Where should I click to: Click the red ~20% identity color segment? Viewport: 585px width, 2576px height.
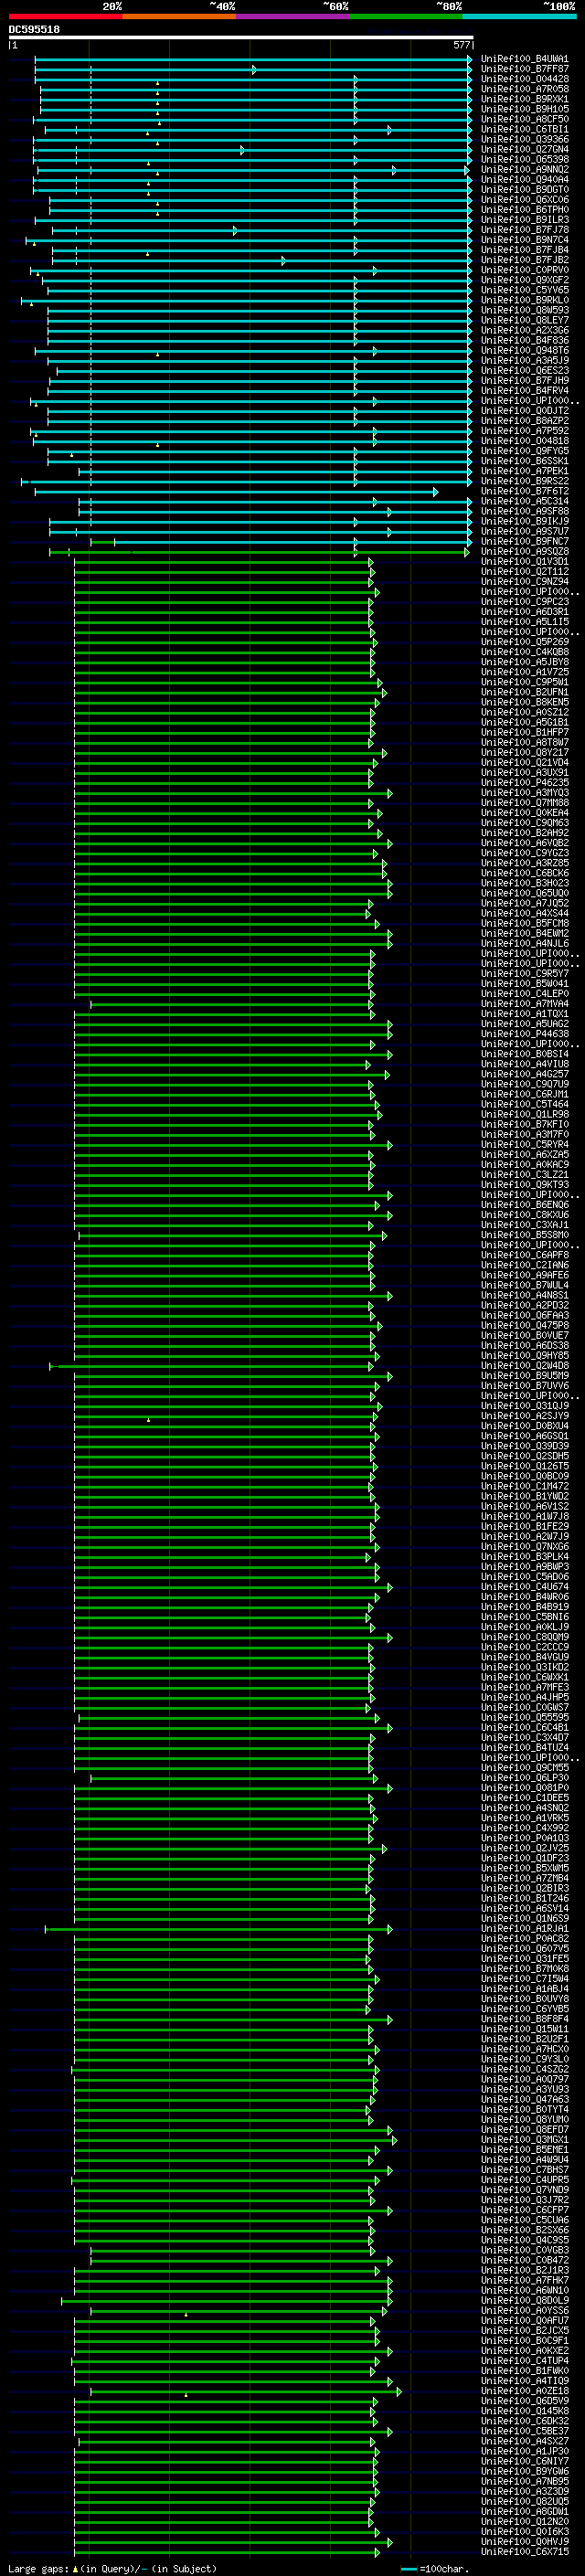click(x=66, y=16)
